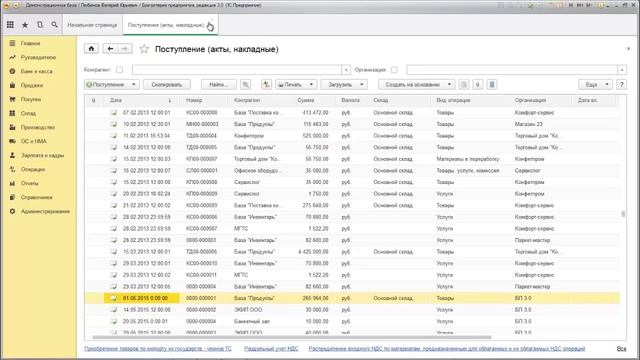
Task: Expand the Поступление create dropdown arrow
Action: 133,84
